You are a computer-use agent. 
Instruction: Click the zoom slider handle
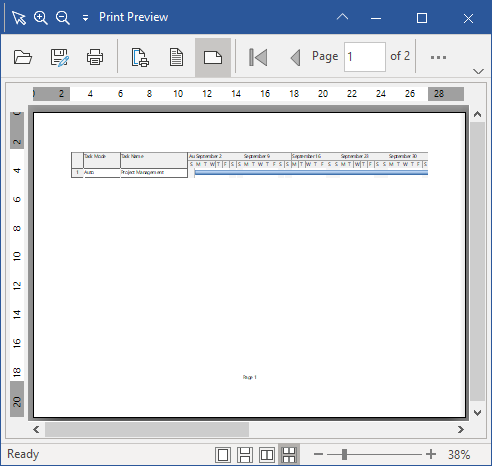pos(345,454)
